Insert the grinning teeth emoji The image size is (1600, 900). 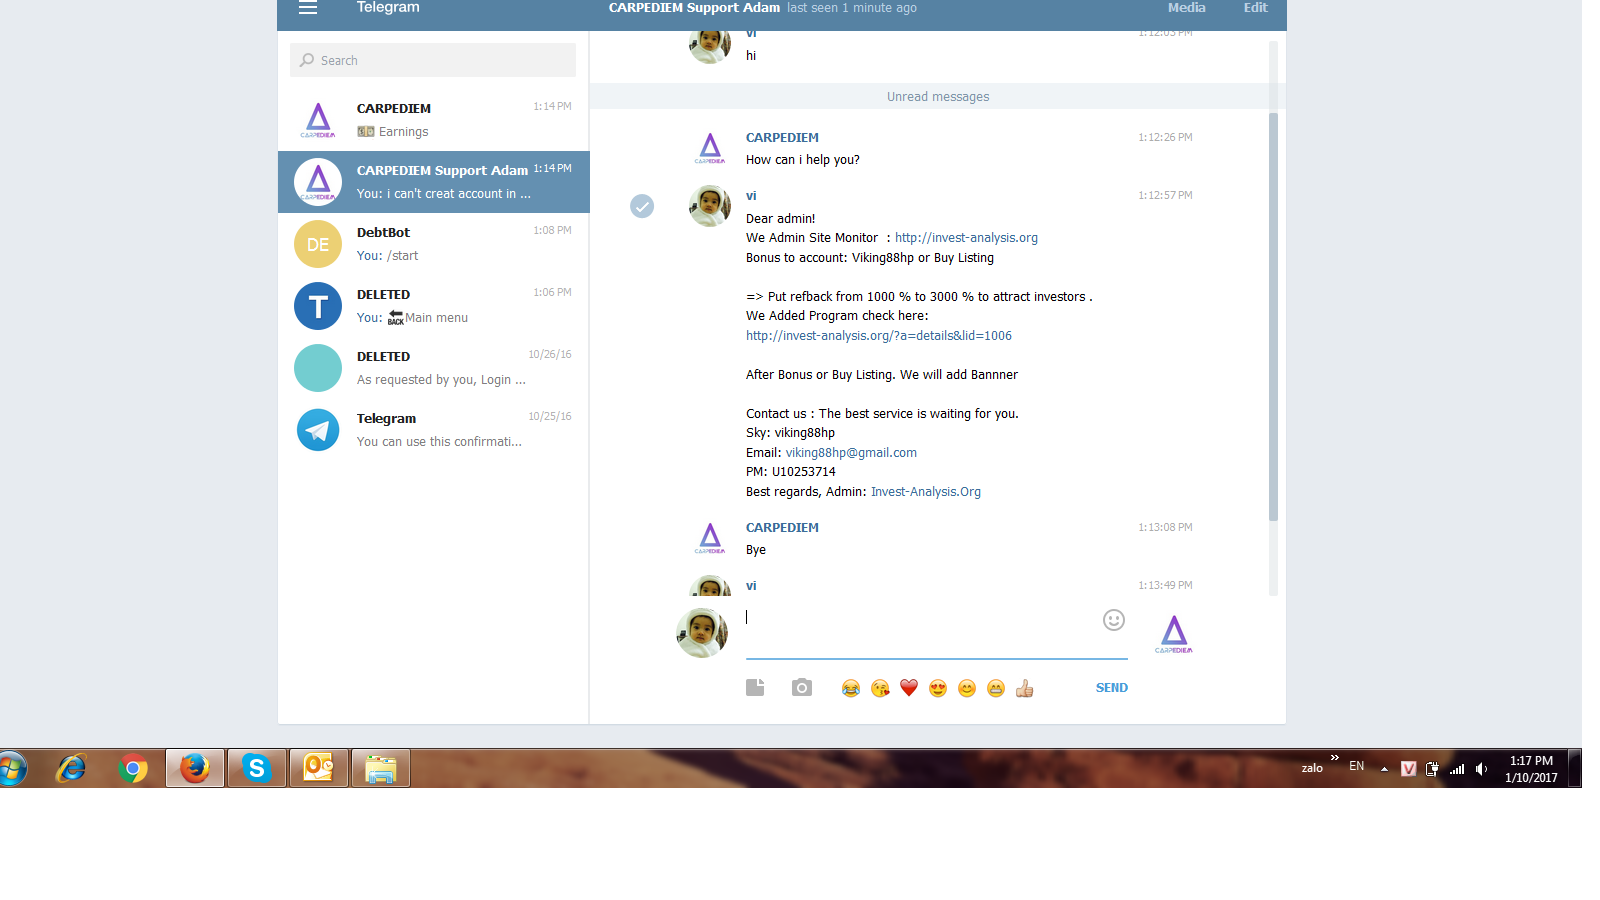click(996, 688)
